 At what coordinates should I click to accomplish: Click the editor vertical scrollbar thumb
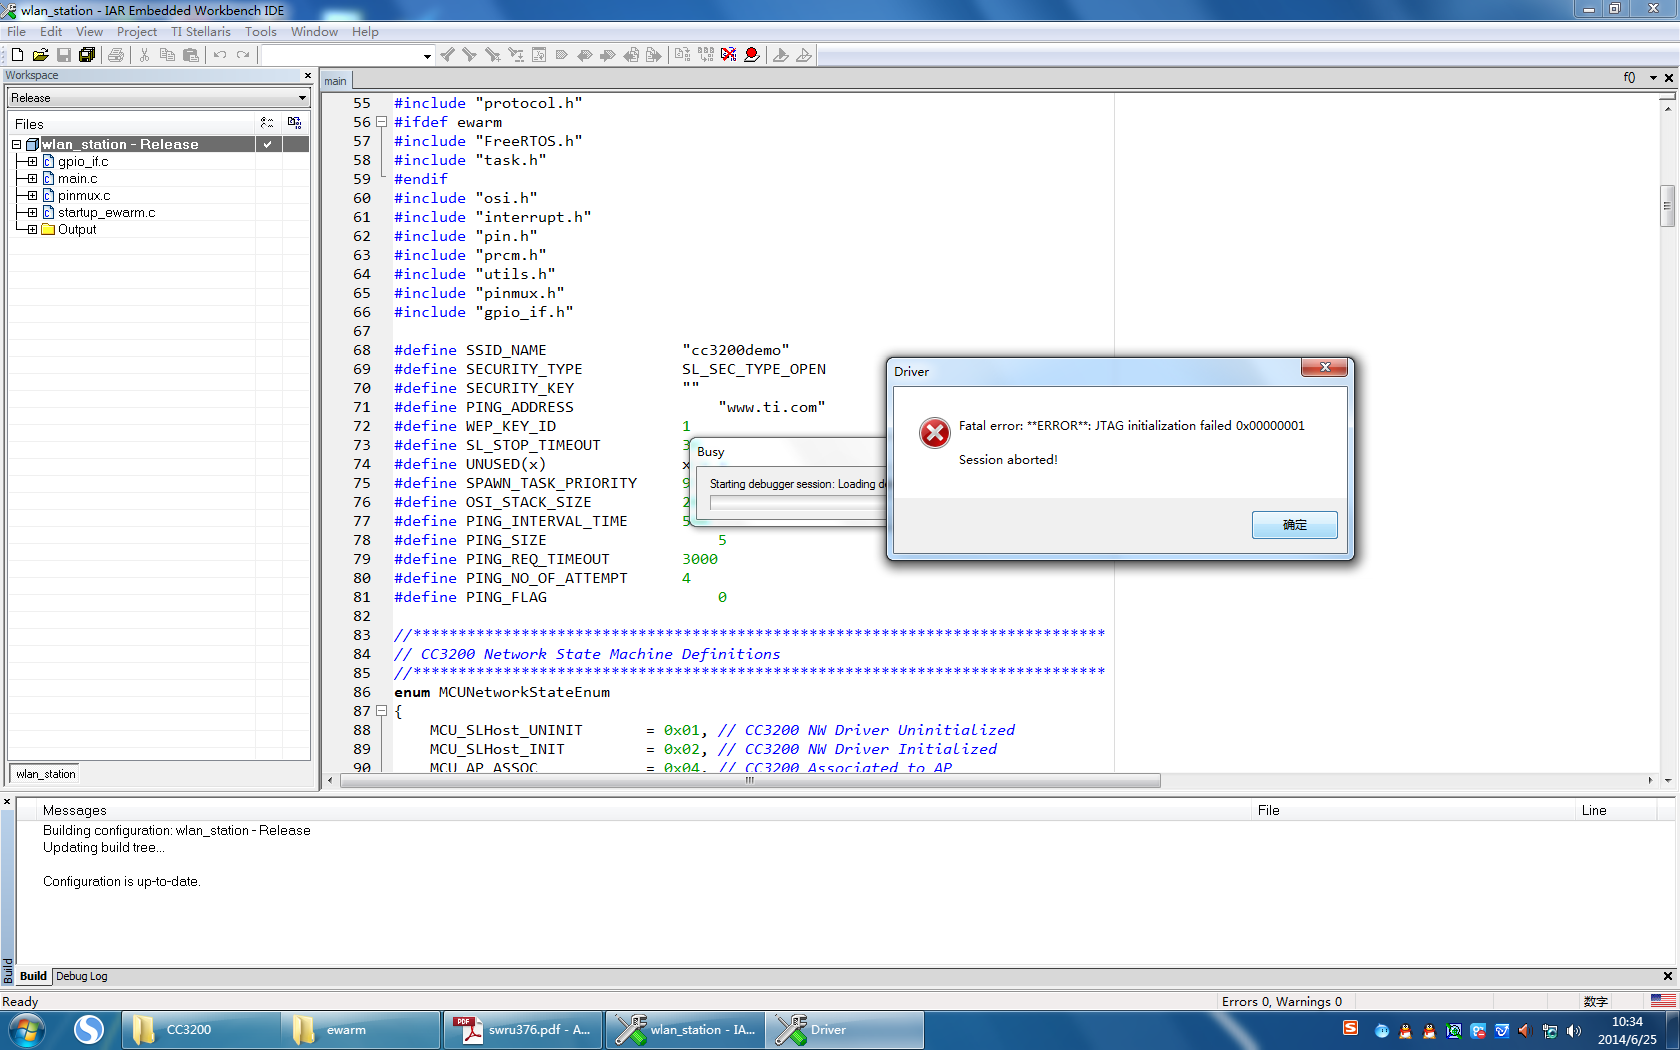tap(1667, 206)
